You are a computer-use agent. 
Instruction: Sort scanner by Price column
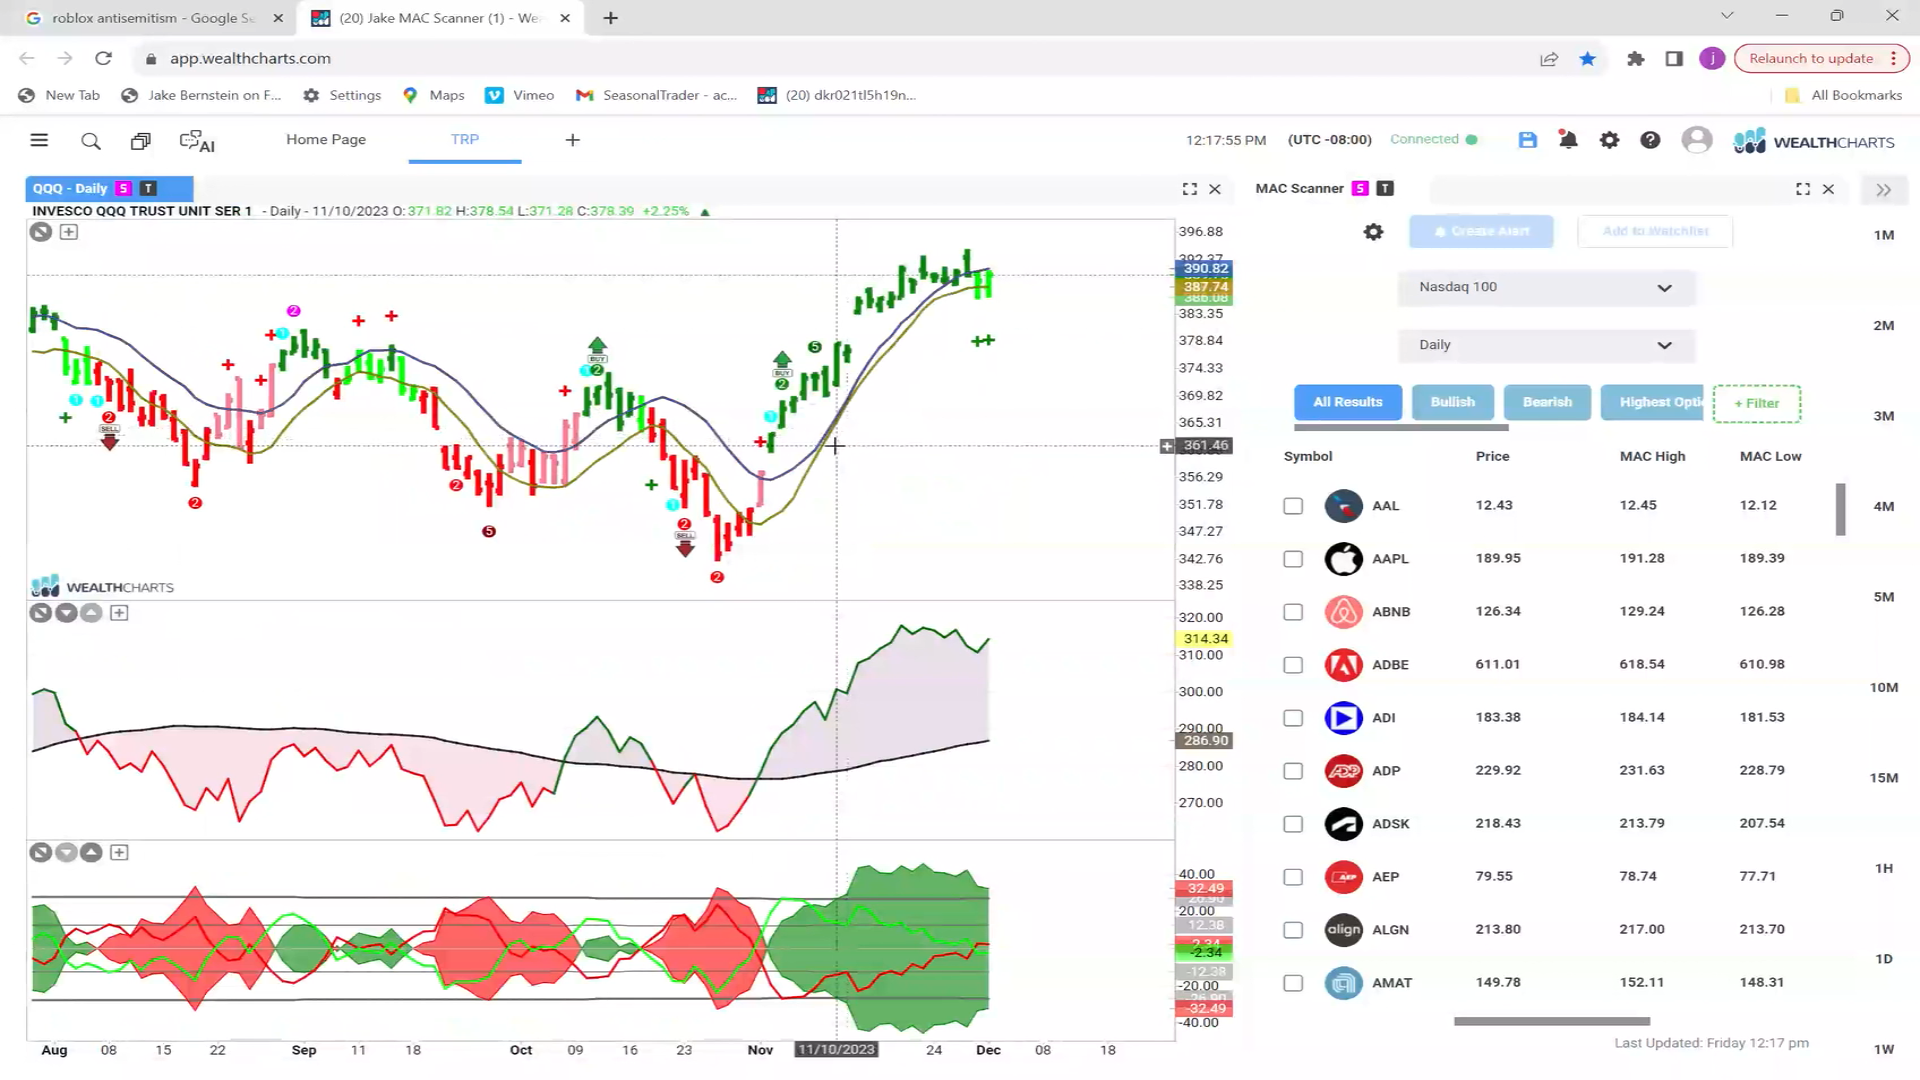1492,457
